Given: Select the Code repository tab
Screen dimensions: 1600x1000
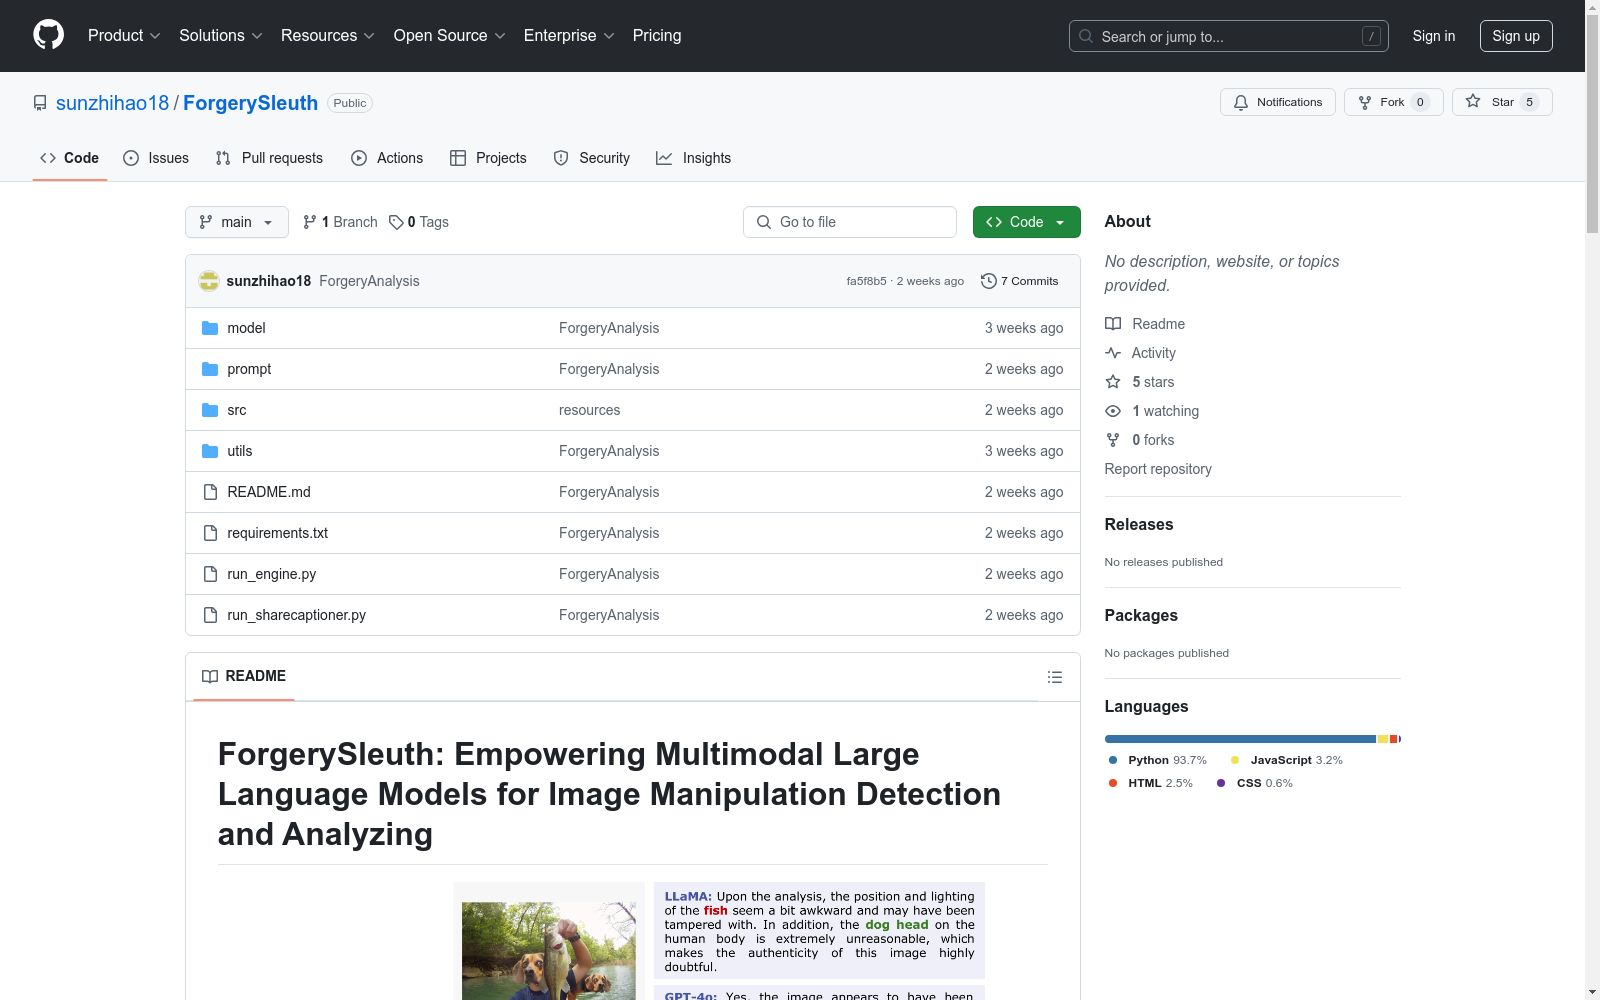Looking at the screenshot, I should [x=70, y=158].
